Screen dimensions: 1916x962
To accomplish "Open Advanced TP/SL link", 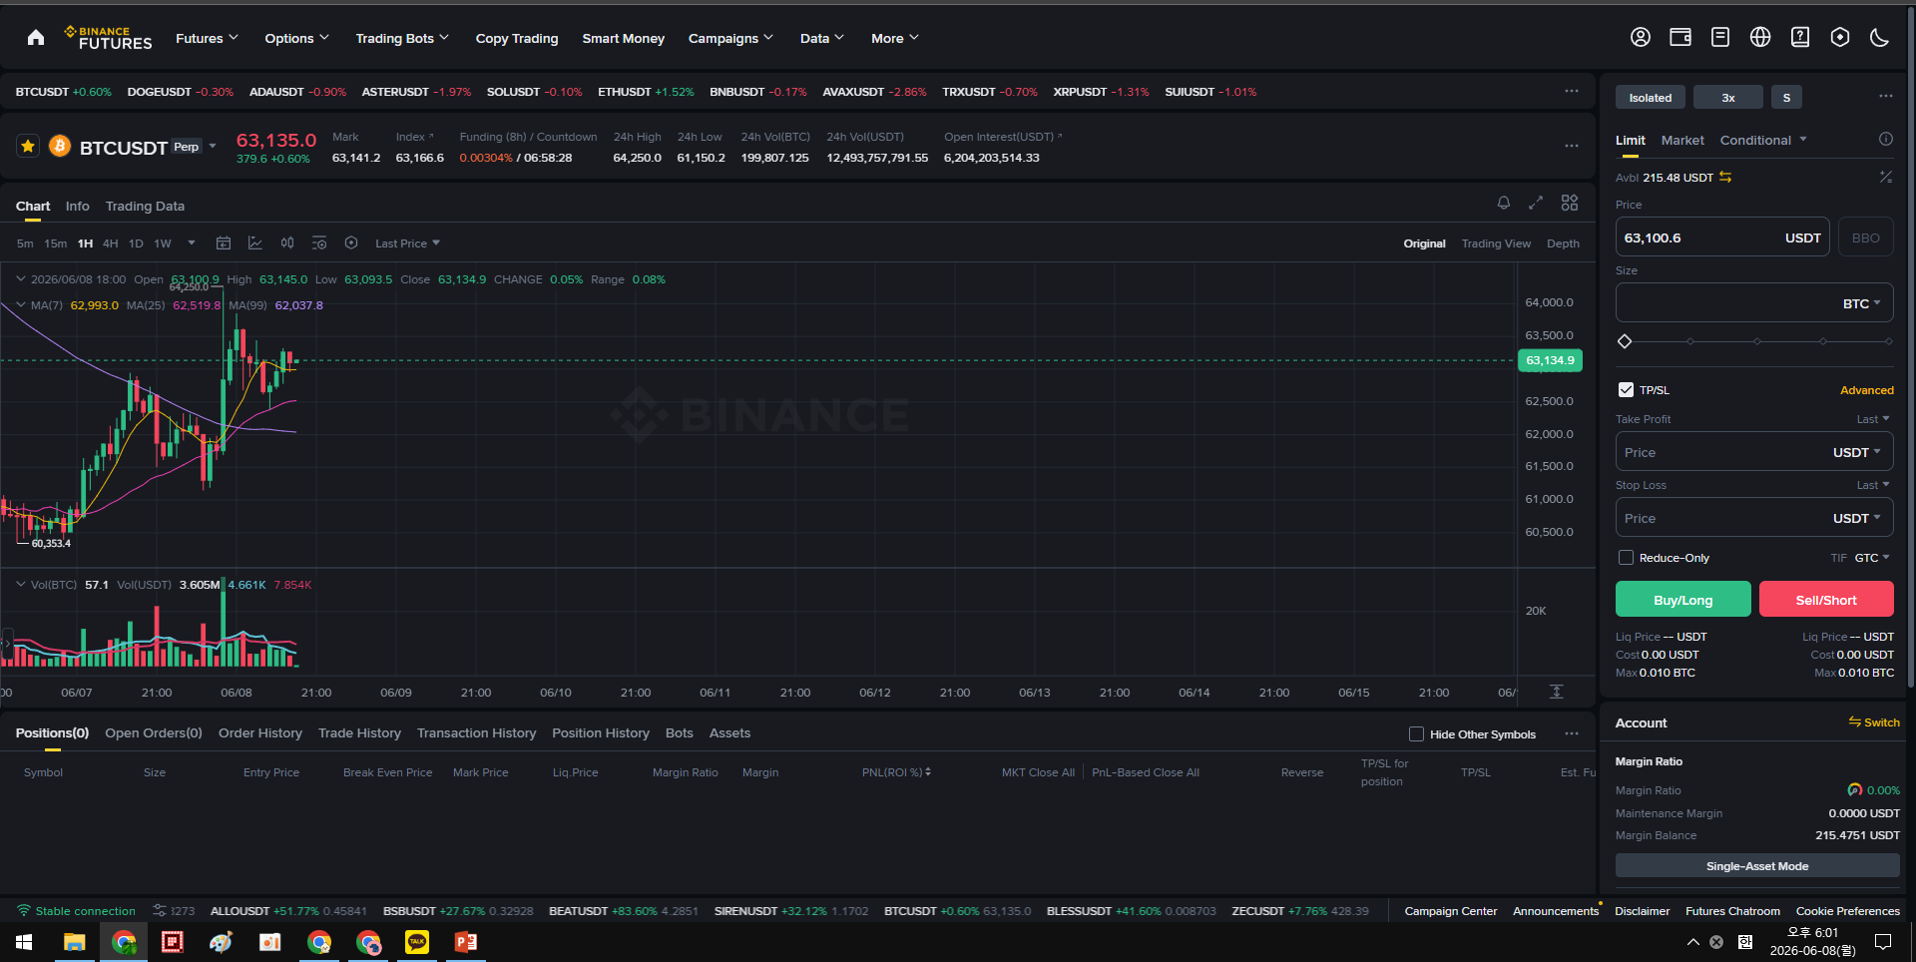I will pyautogui.click(x=1867, y=390).
